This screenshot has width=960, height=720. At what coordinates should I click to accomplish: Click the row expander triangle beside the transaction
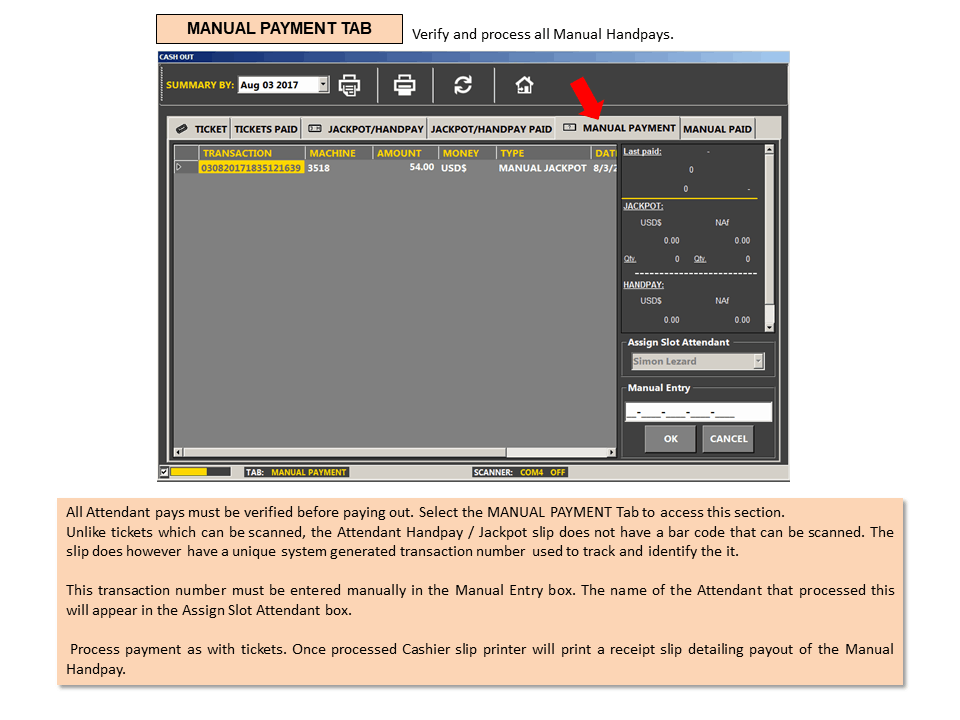coord(179,167)
